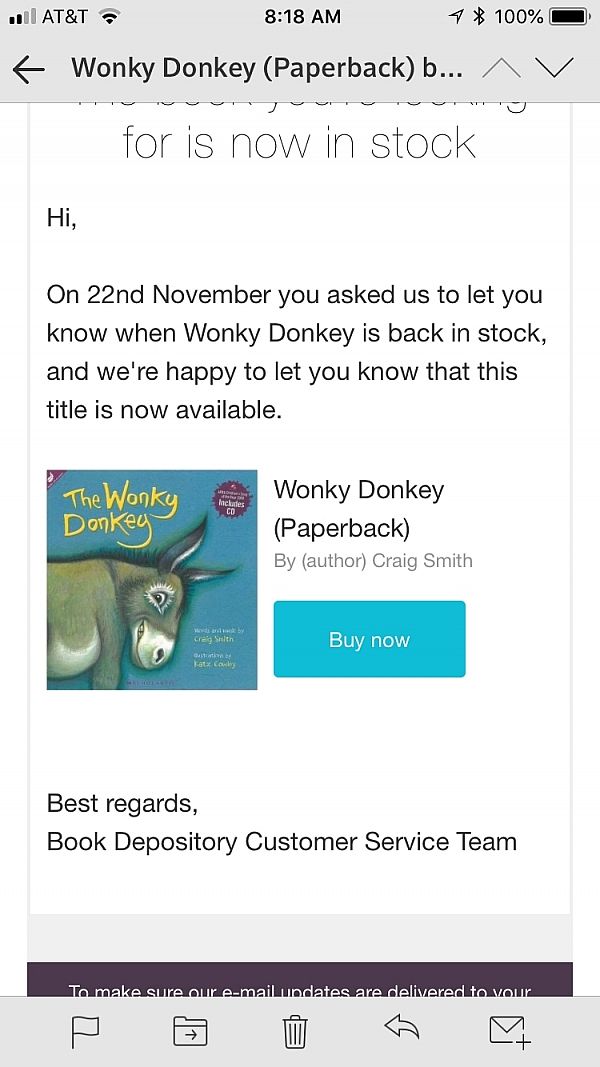Tap the Wonky Donkey (Paperback) product title
Image resolution: width=600 pixels, height=1067 pixels.
[x=359, y=508]
